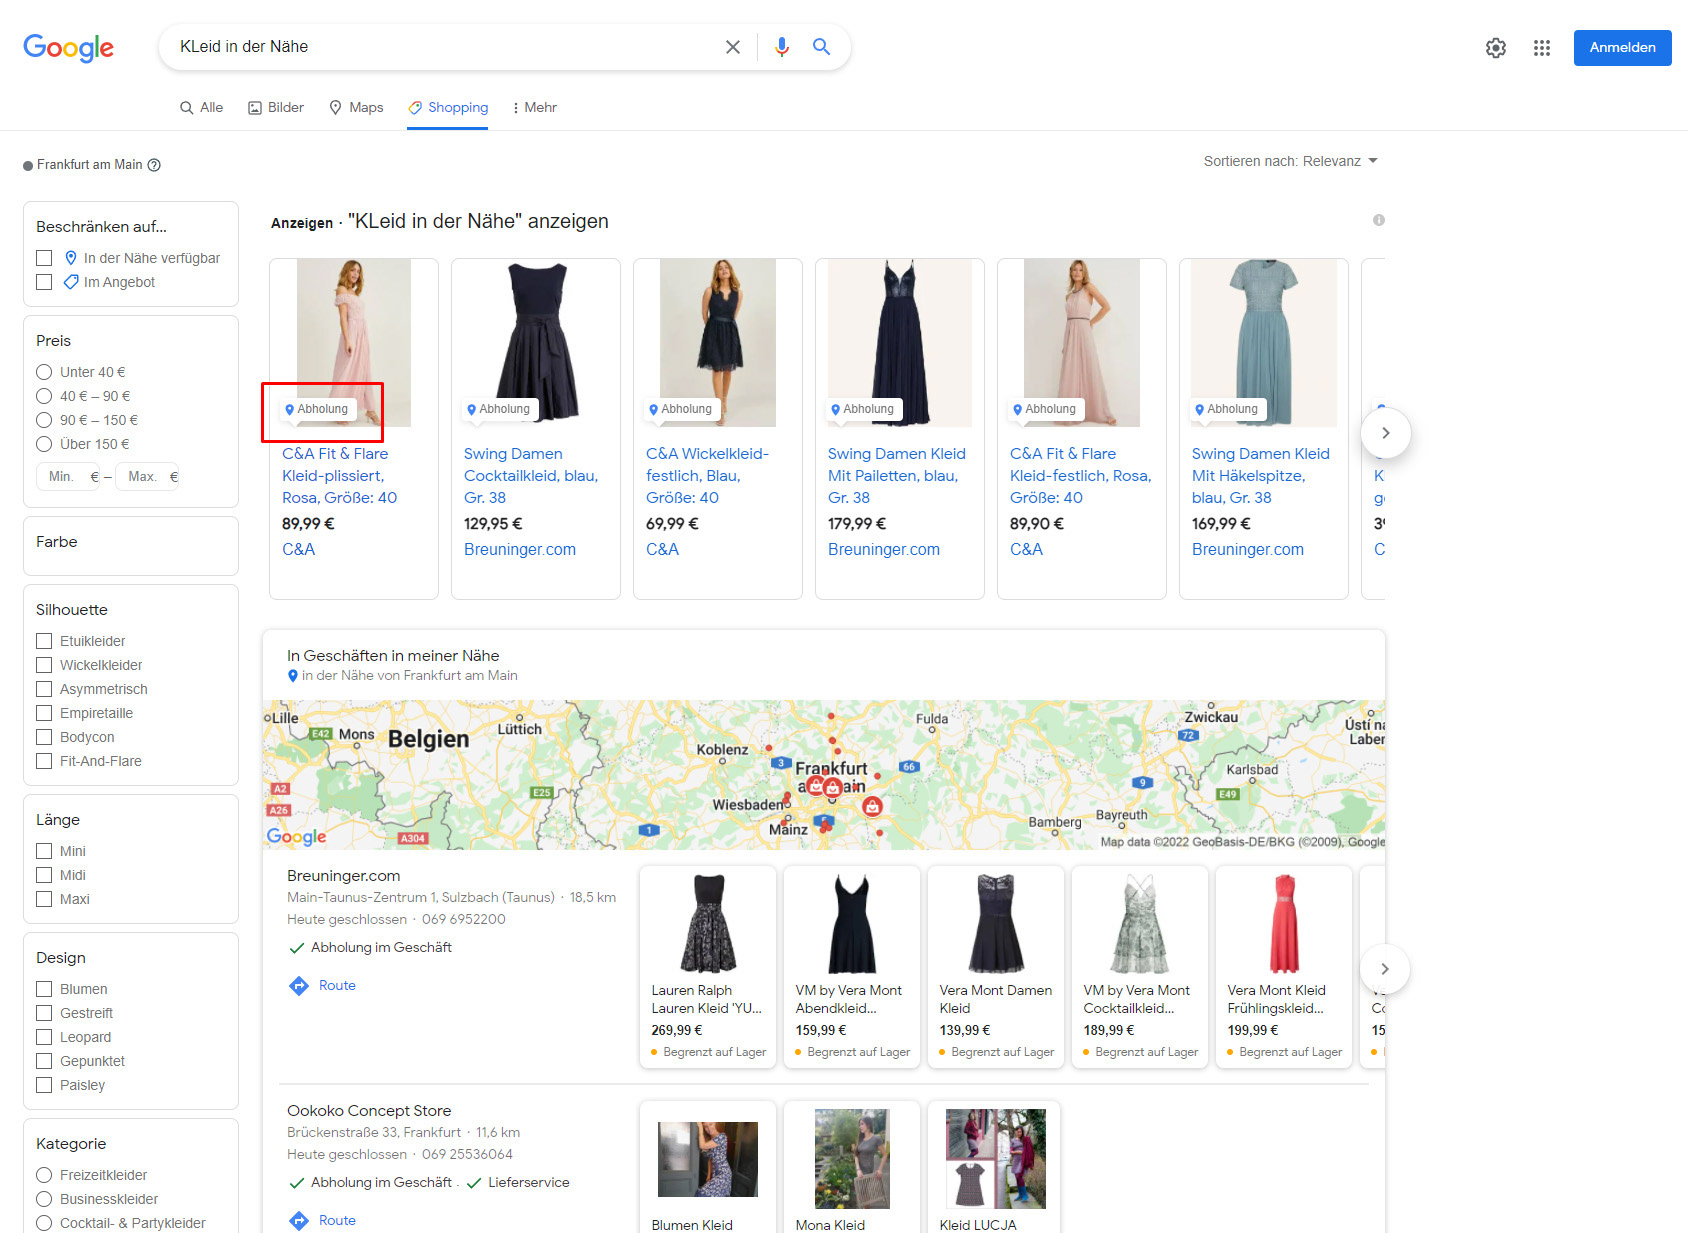This screenshot has width=1704, height=1233.
Task: Open Google apps grid
Action: pos(1542,48)
